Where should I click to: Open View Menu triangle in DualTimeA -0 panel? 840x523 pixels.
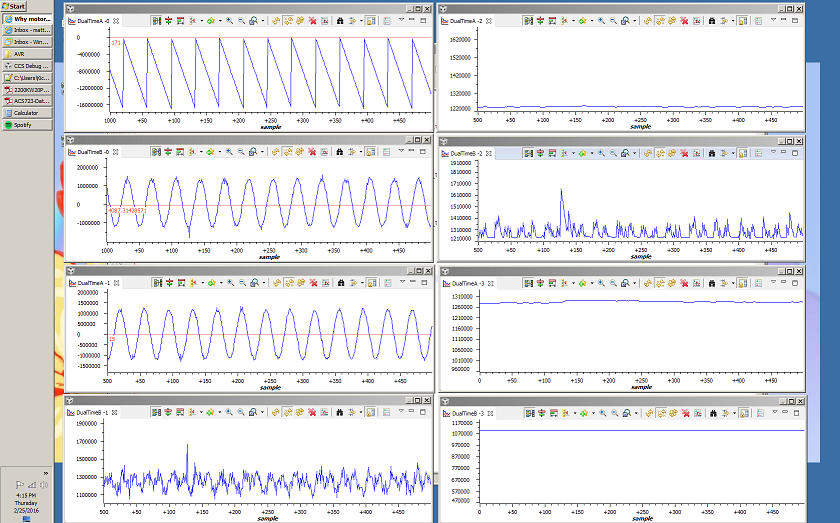401,19
